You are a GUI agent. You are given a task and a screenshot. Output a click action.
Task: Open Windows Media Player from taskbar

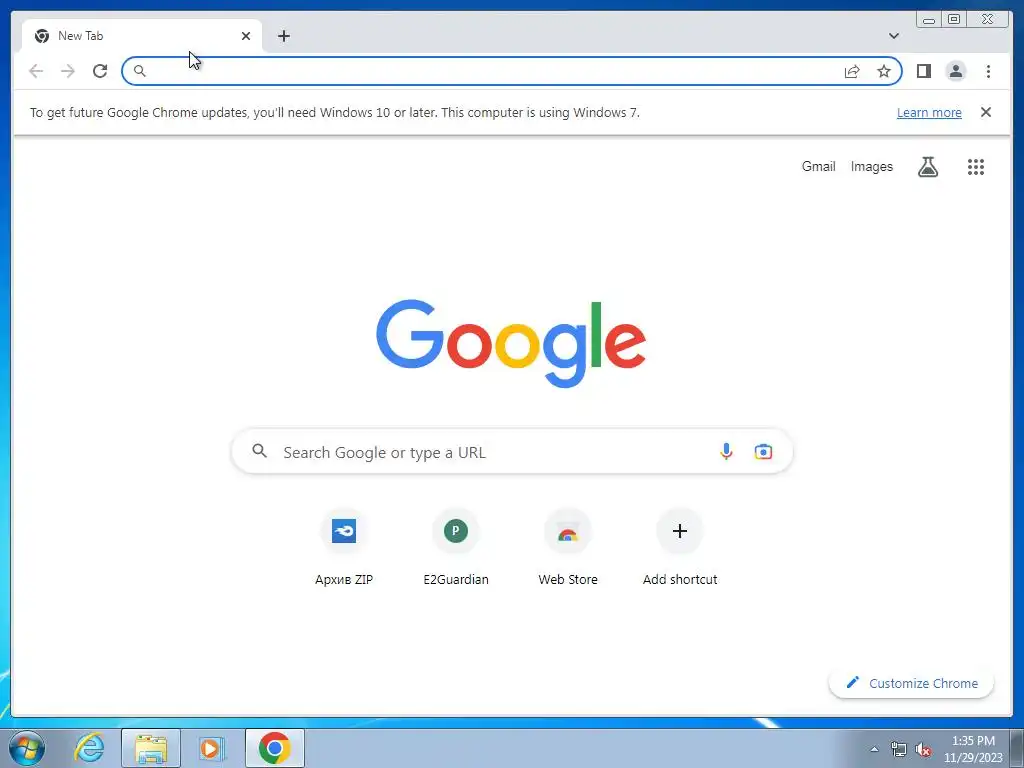[212, 748]
